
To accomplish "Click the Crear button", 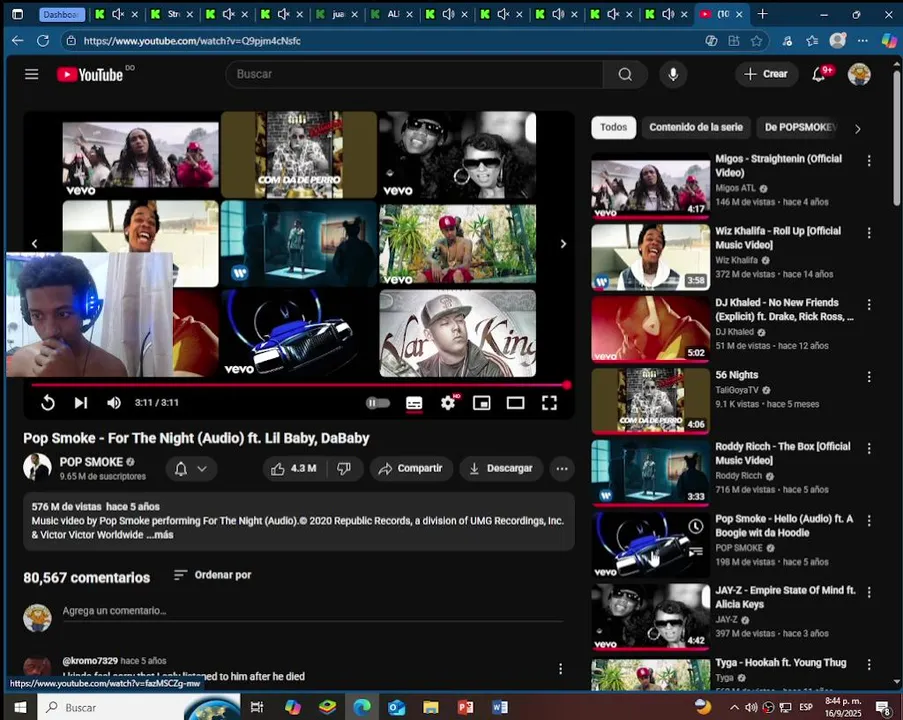I will coord(766,74).
